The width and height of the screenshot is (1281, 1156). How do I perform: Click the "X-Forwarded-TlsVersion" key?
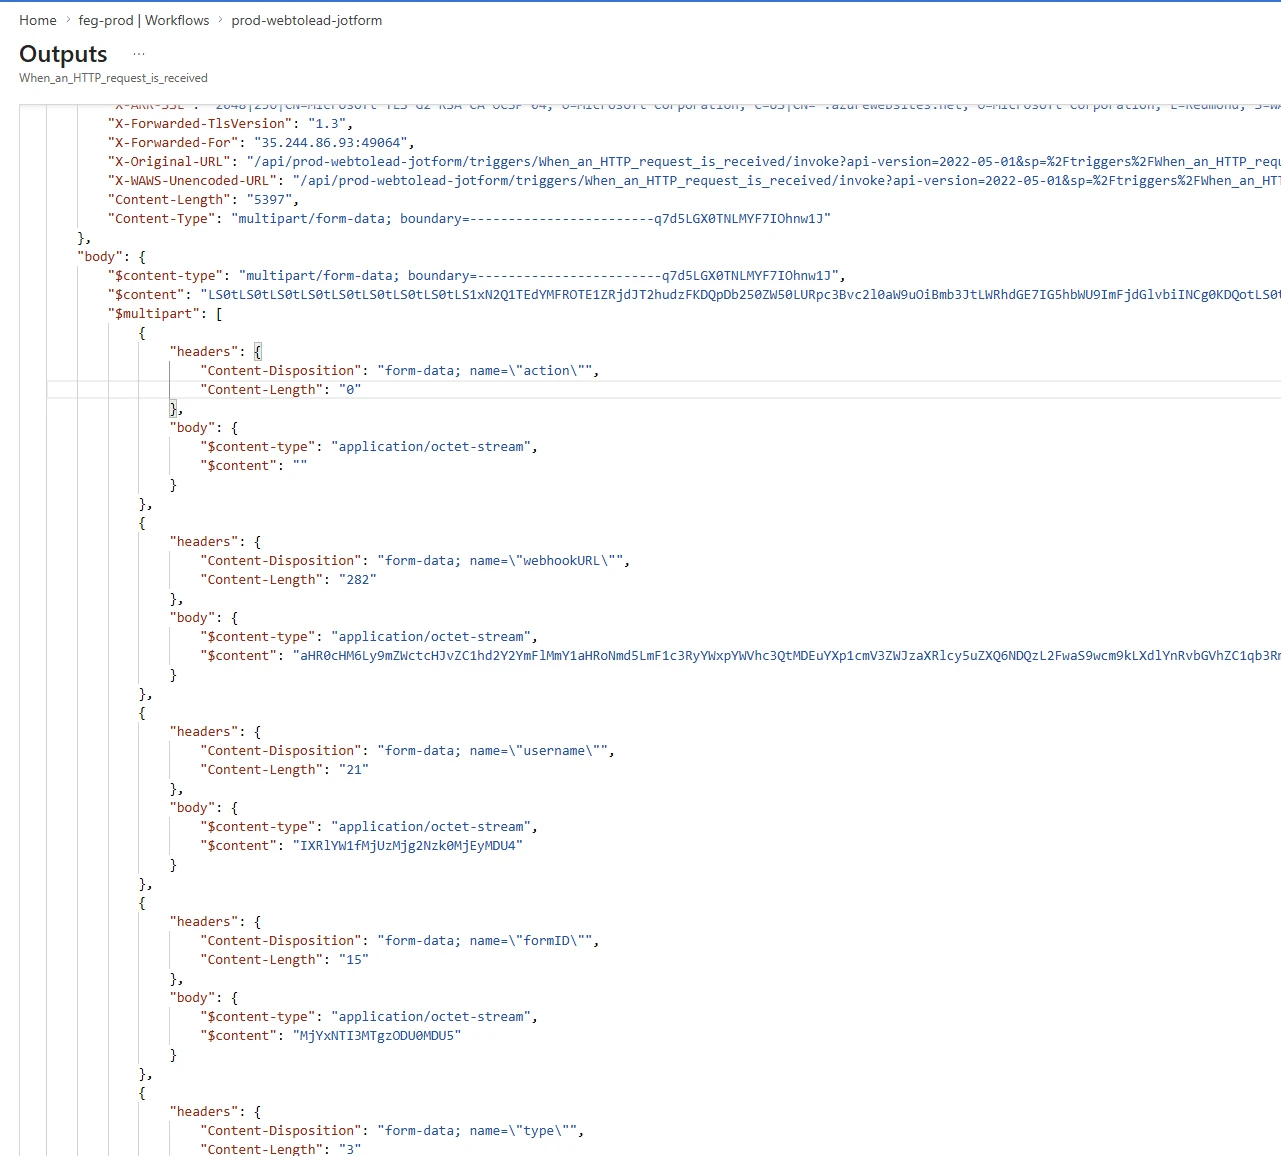click(201, 124)
